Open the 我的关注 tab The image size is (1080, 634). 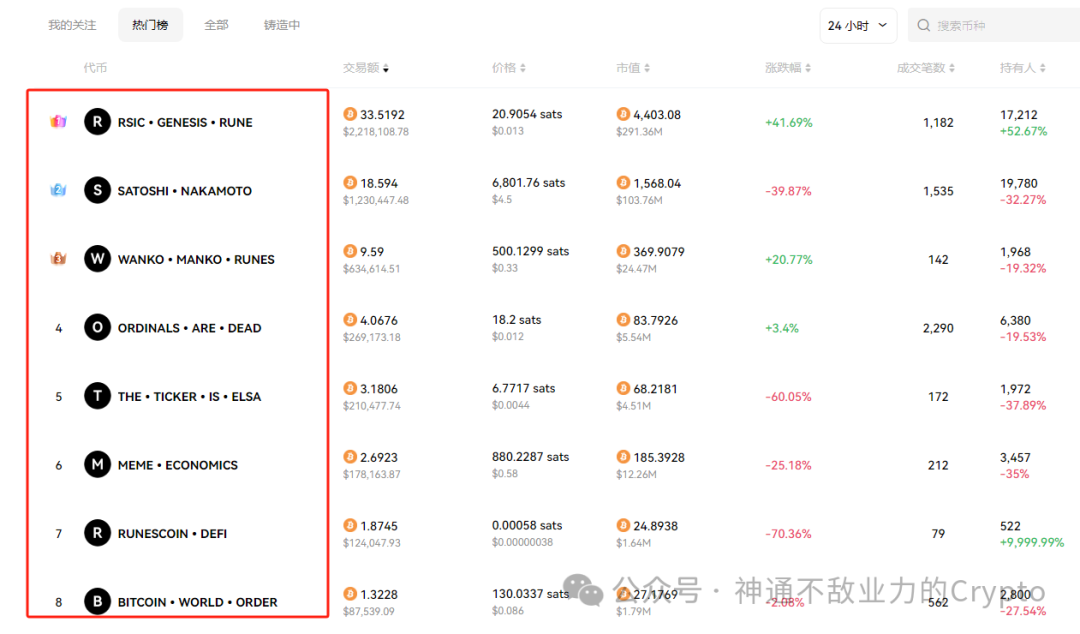pyautogui.click(x=72, y=25)
